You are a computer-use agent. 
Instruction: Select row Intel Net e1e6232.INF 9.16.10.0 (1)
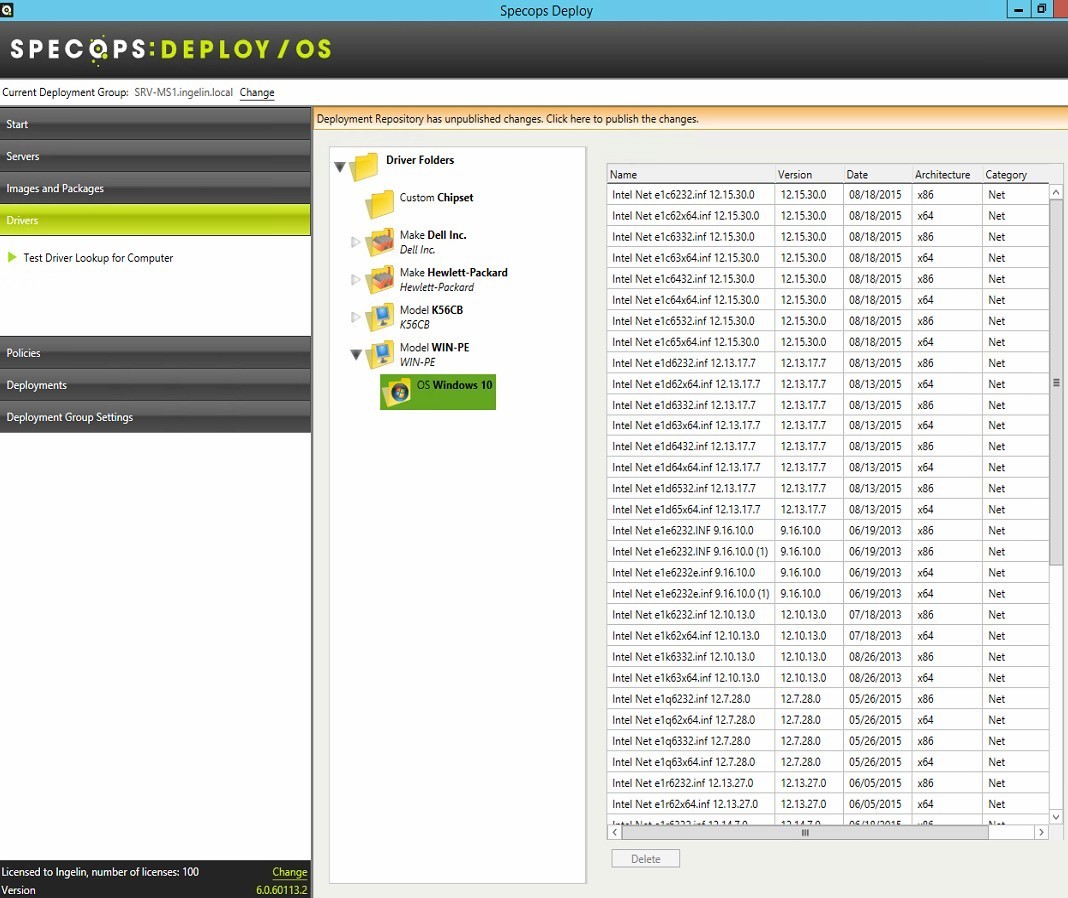coord(827,552)
